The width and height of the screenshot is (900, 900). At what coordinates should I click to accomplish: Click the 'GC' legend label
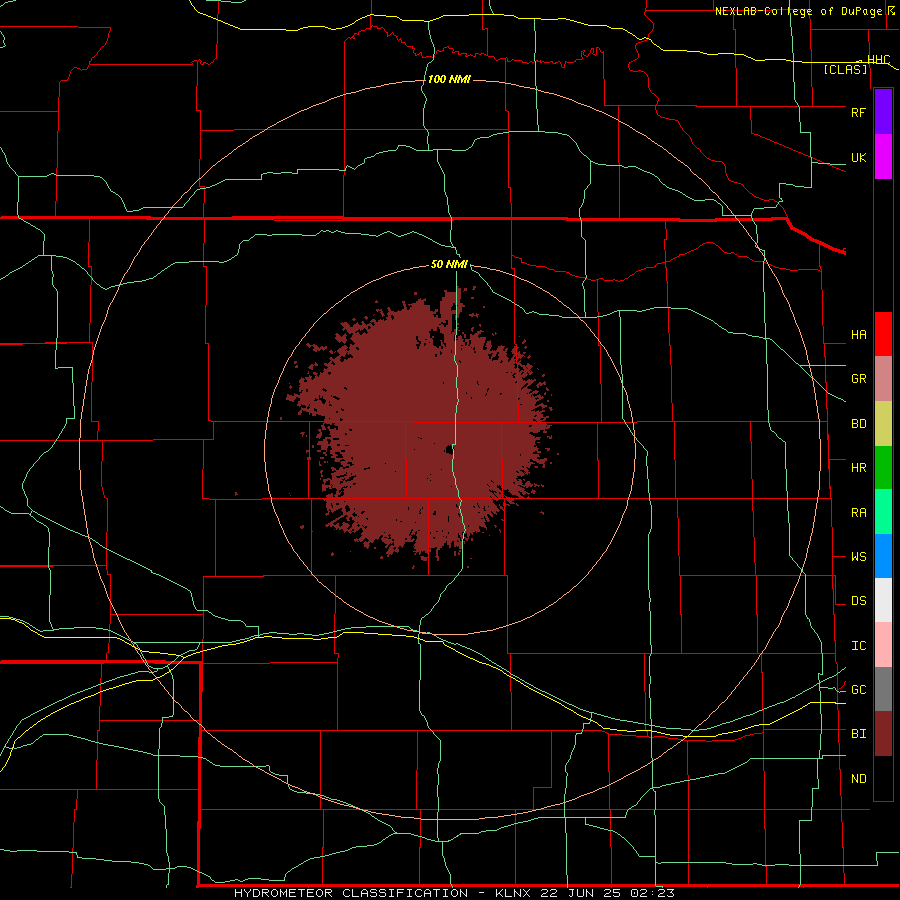pyautogui.click(x=858, y=690)
